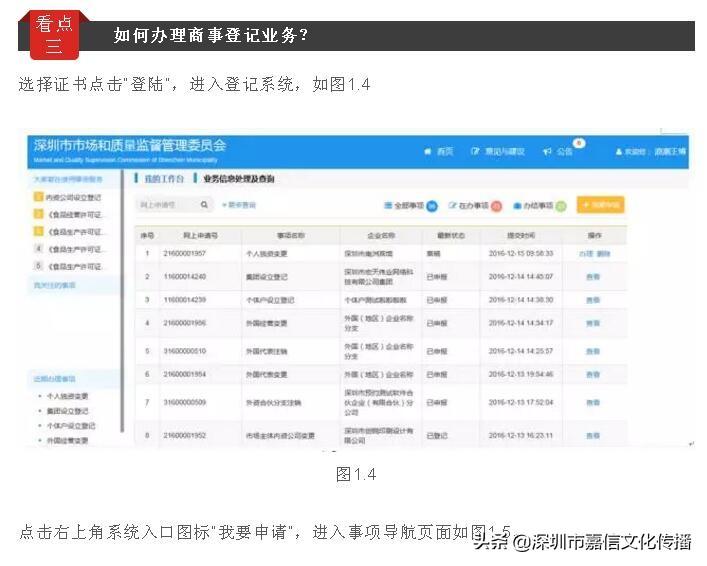Switch to 我的工作台 tab

[x=163, y=178]
